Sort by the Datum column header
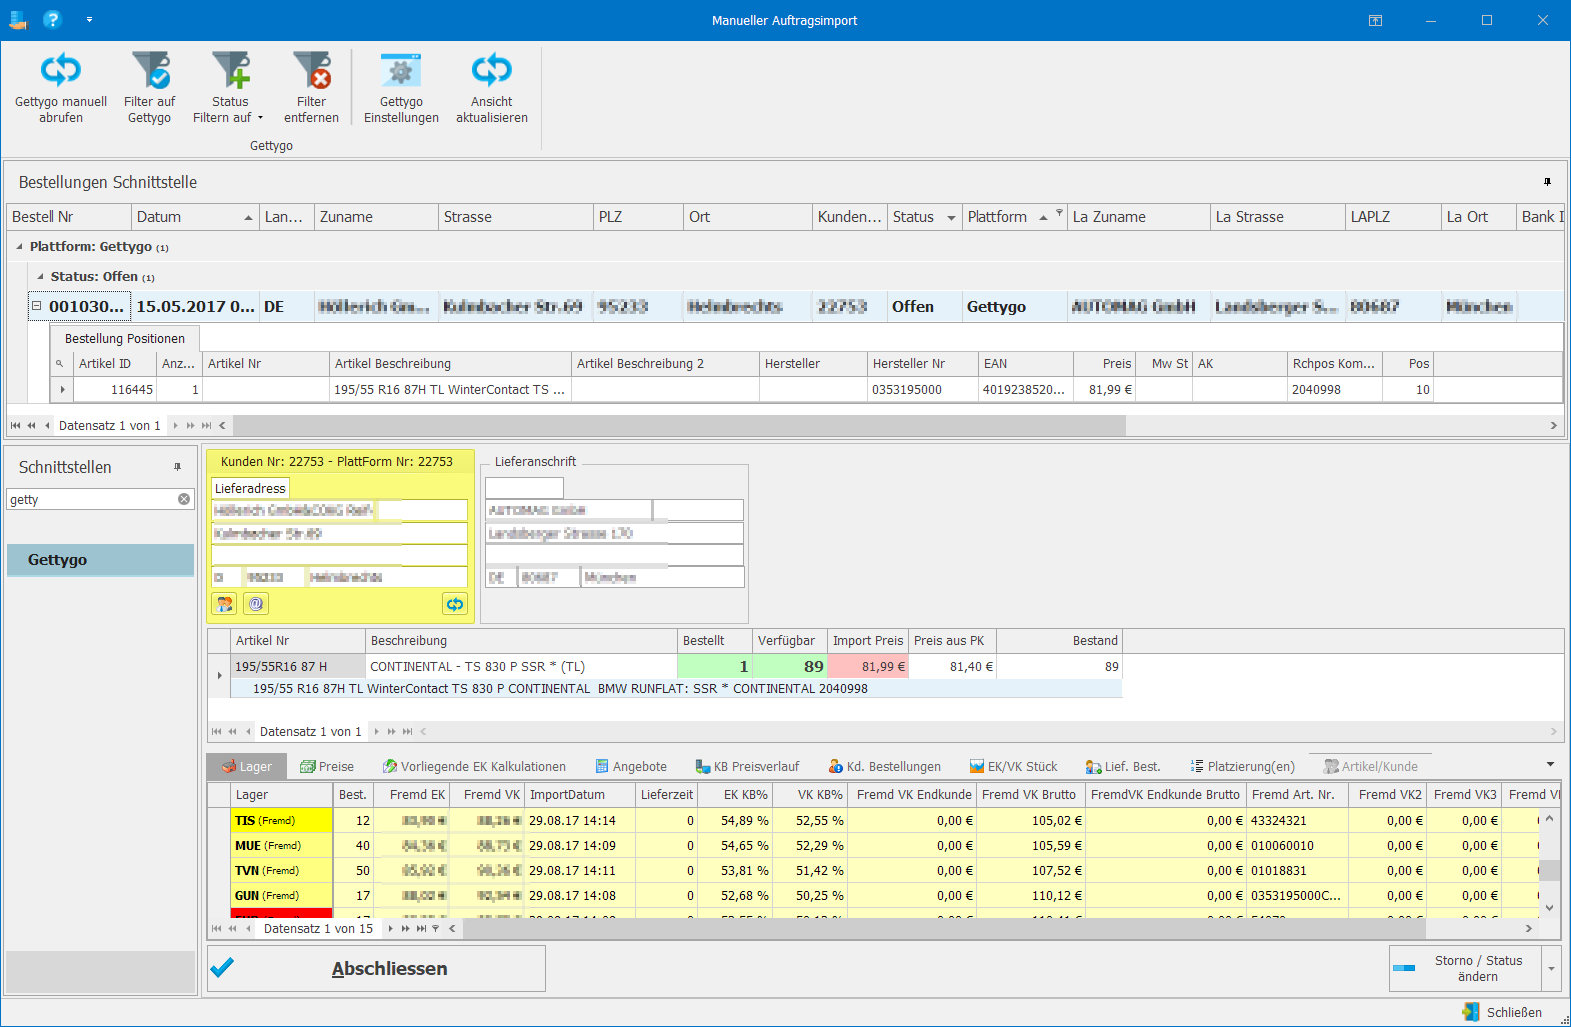 195,217
